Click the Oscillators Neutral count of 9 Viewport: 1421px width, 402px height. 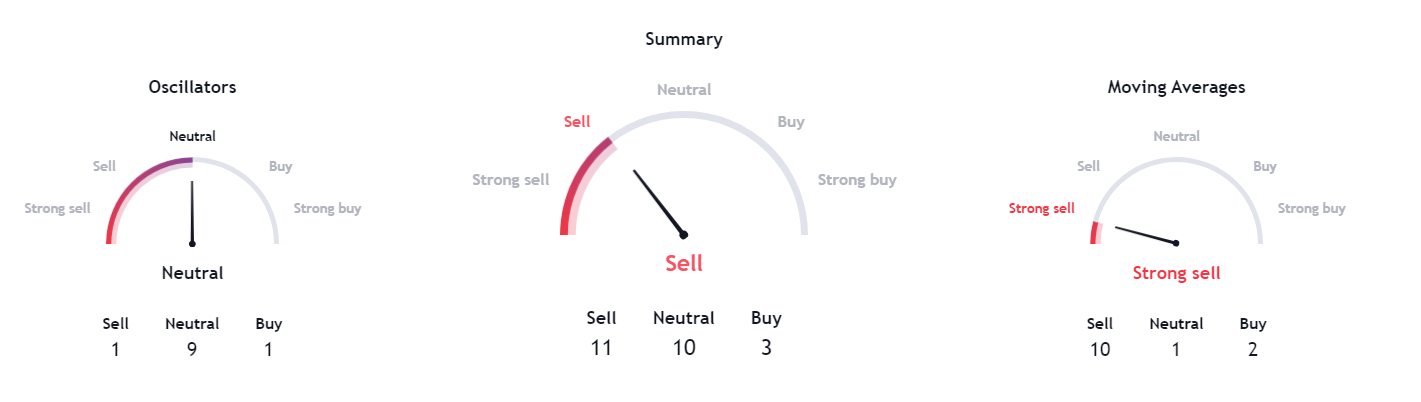[x=192, y=350]
